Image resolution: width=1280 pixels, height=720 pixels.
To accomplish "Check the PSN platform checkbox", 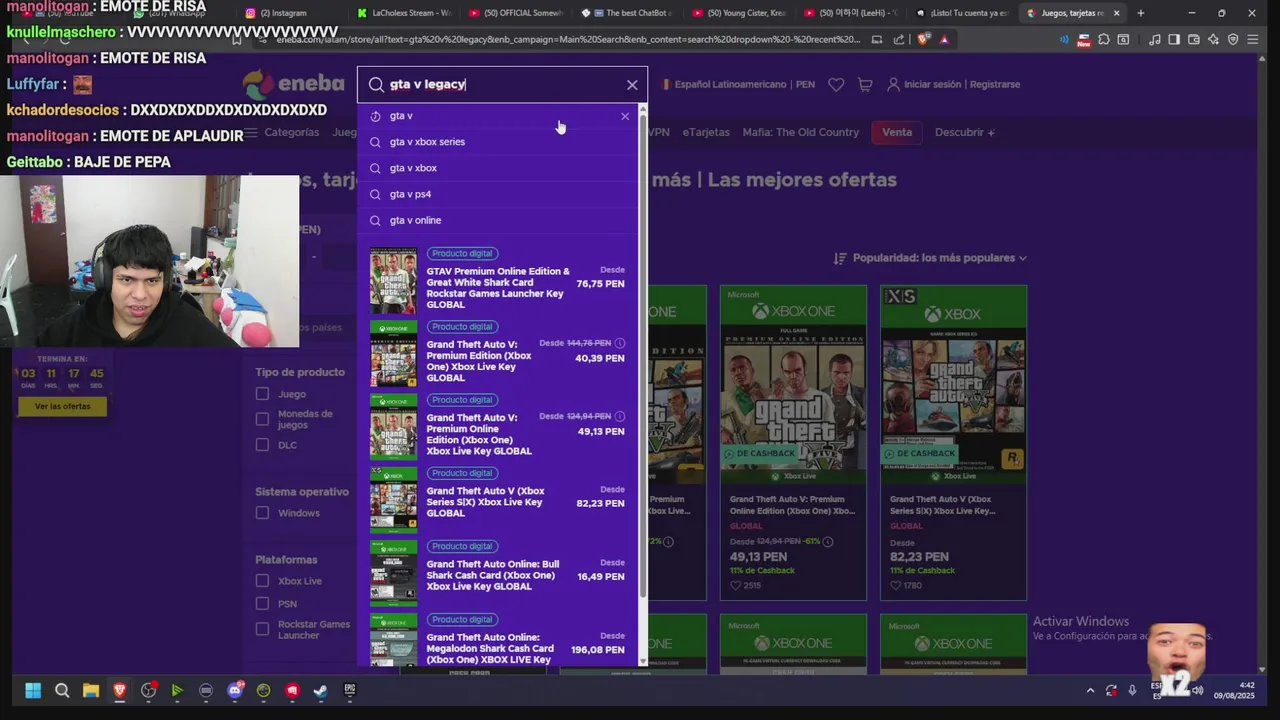I will coord(262,604).
